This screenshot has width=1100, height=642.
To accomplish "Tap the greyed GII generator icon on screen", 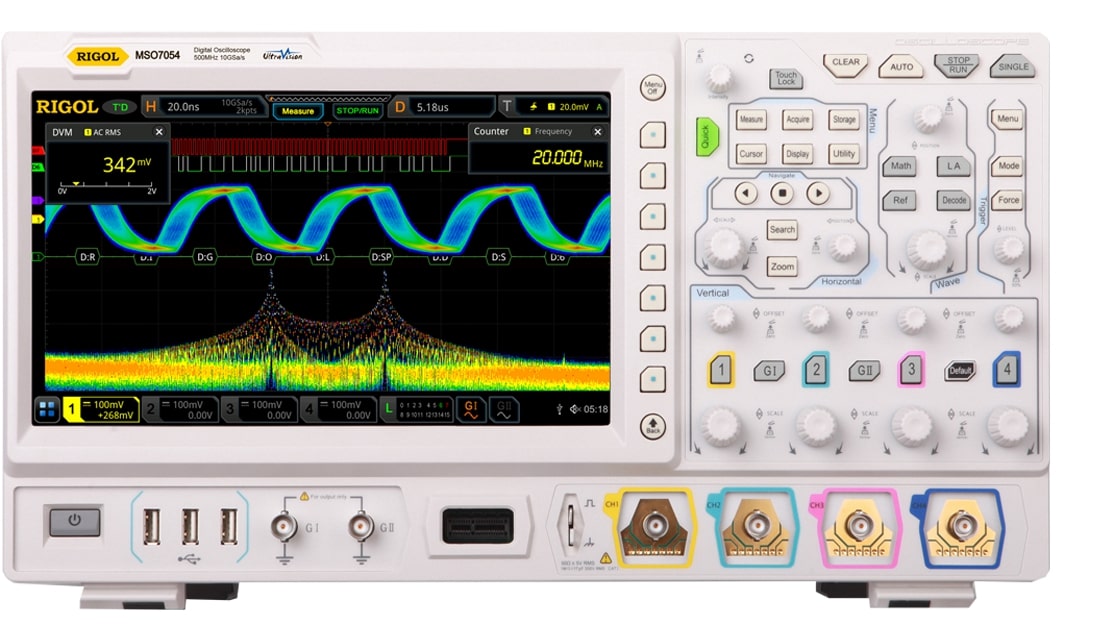I will (x=504, y=410).
